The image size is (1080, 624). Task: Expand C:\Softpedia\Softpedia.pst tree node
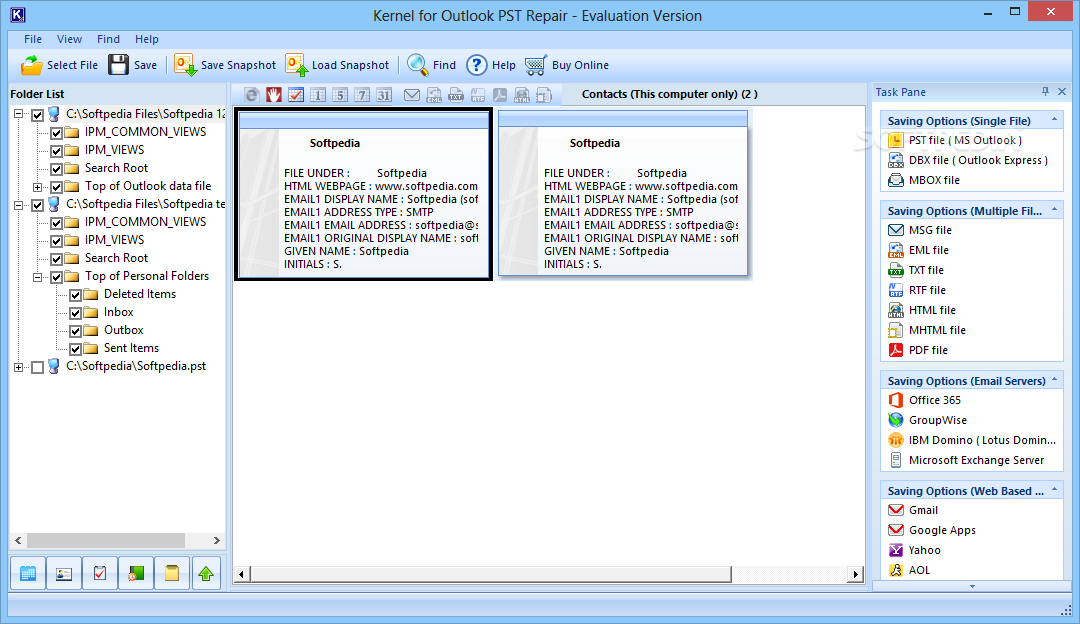tap(19, 367)
